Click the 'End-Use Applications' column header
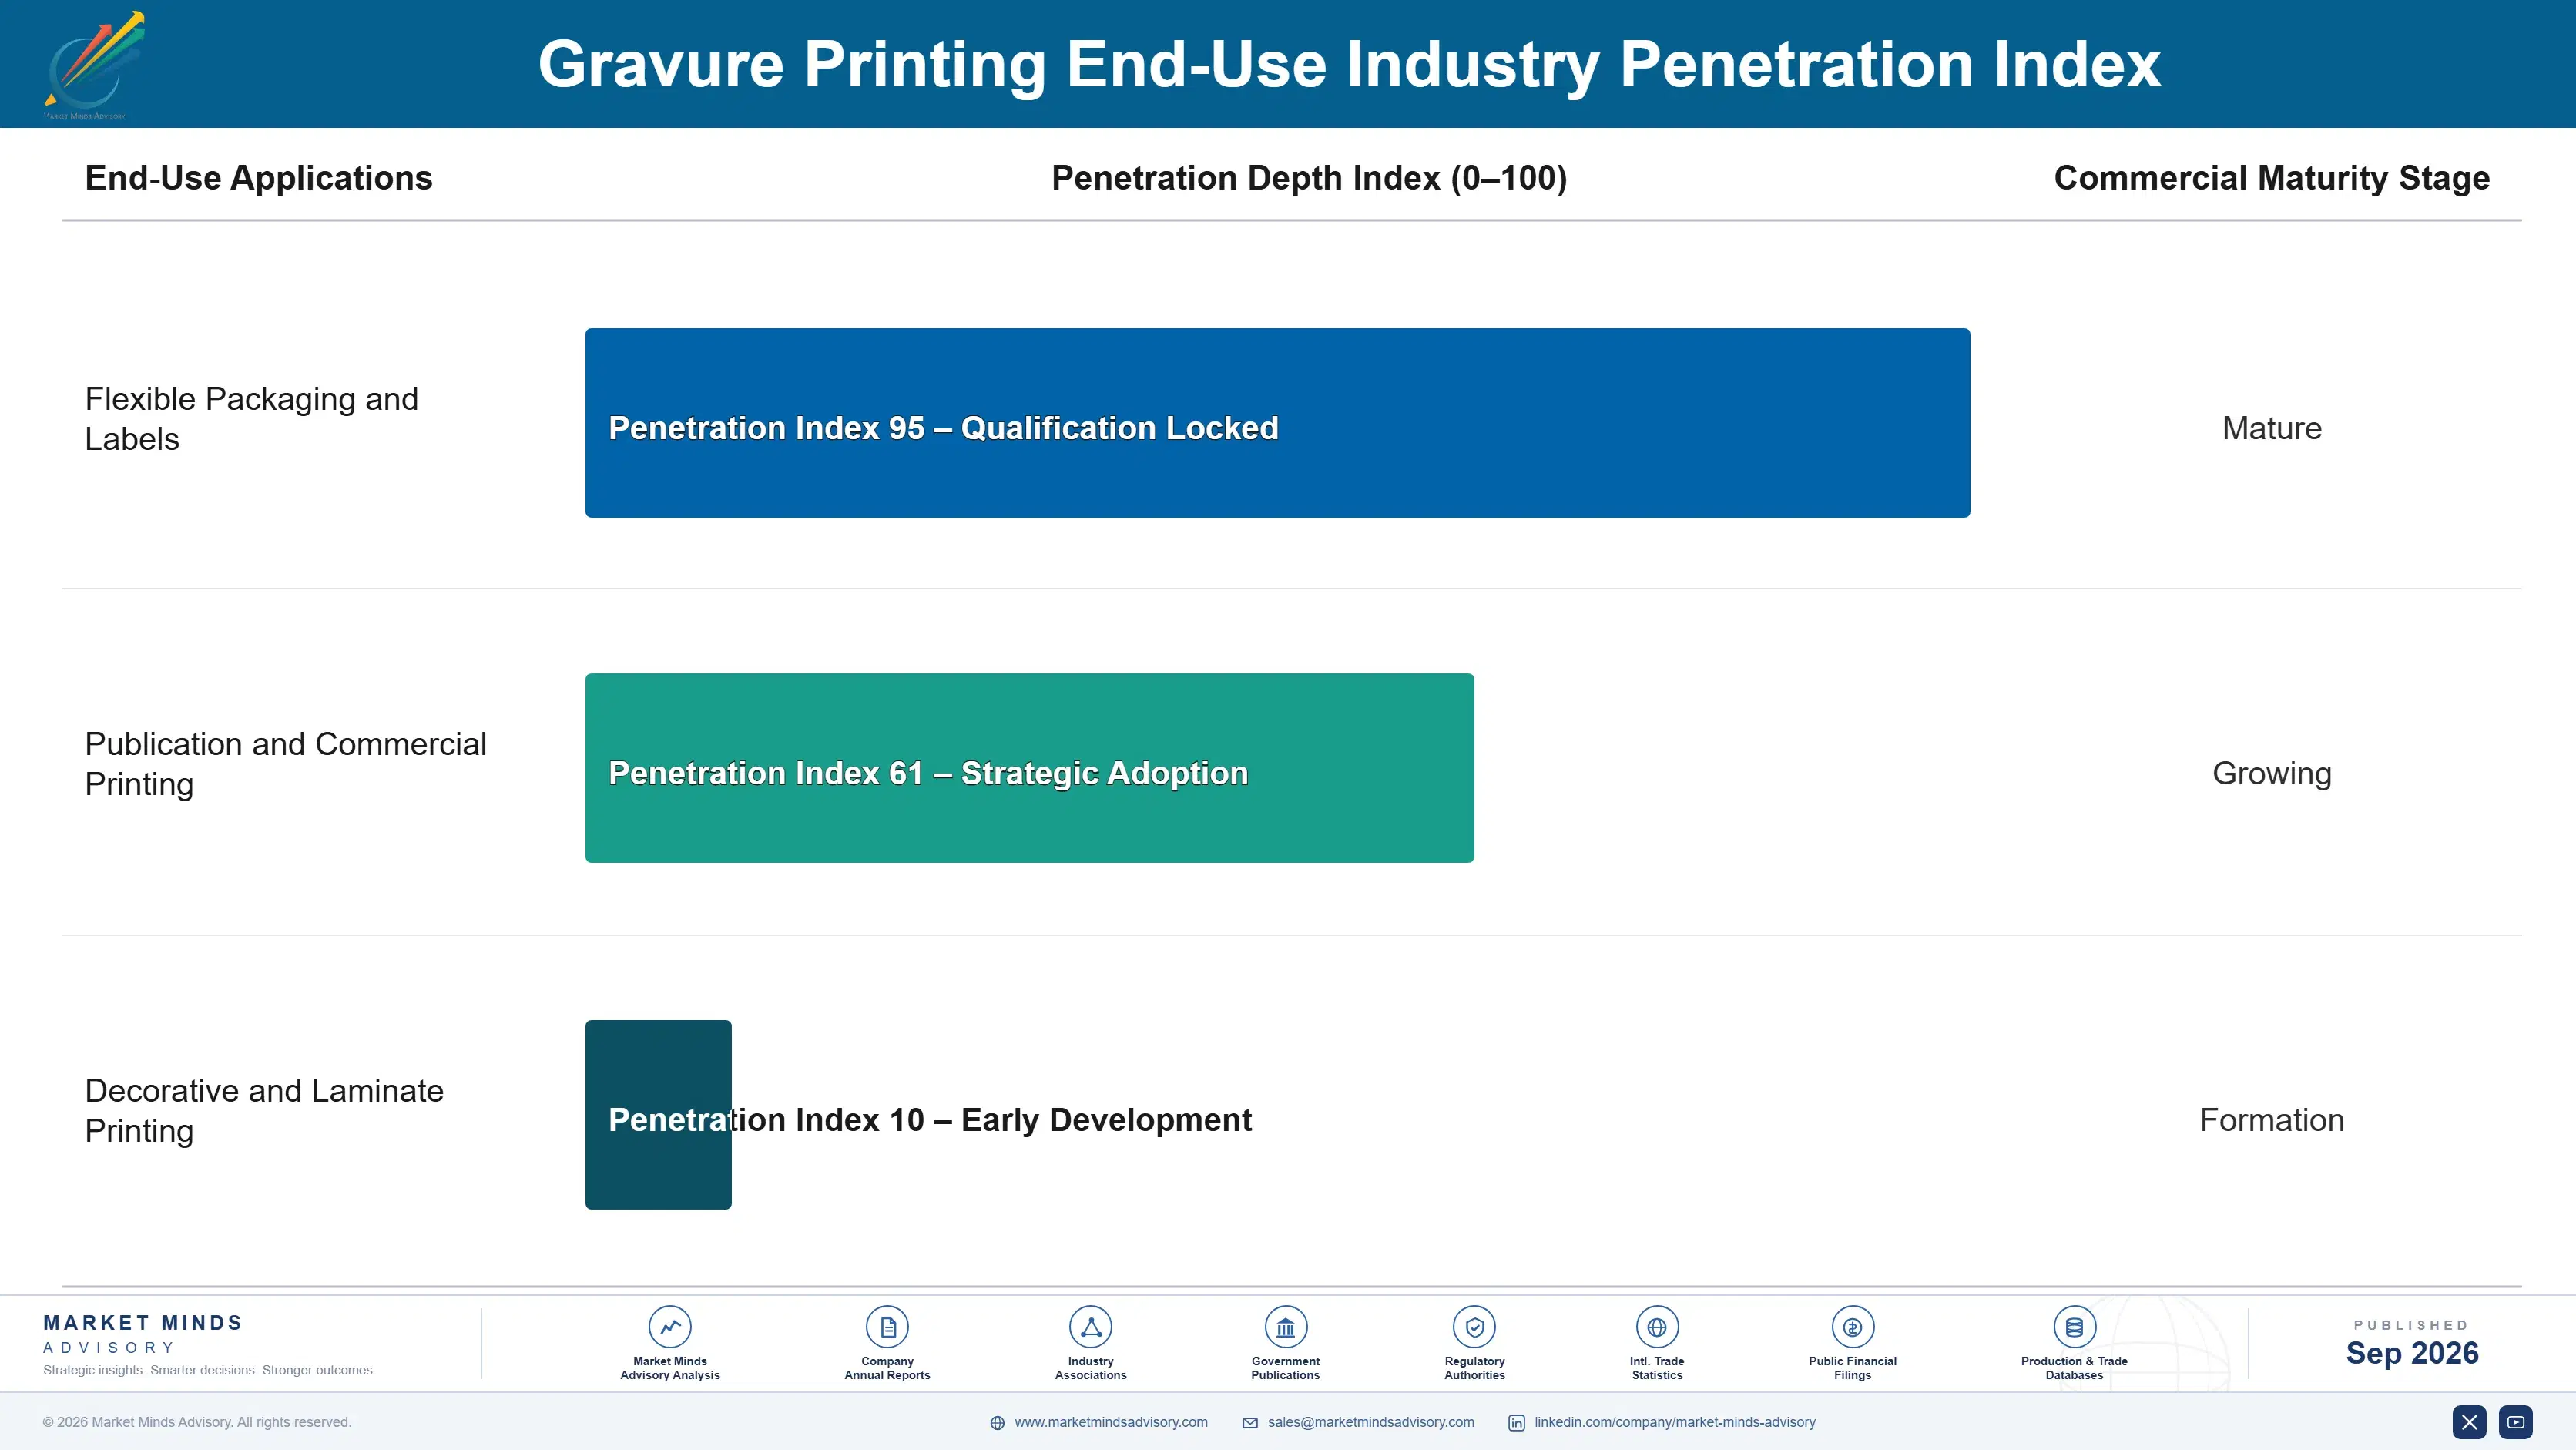Screen dimensions: 2576x1450 click(x=259, y=178)
